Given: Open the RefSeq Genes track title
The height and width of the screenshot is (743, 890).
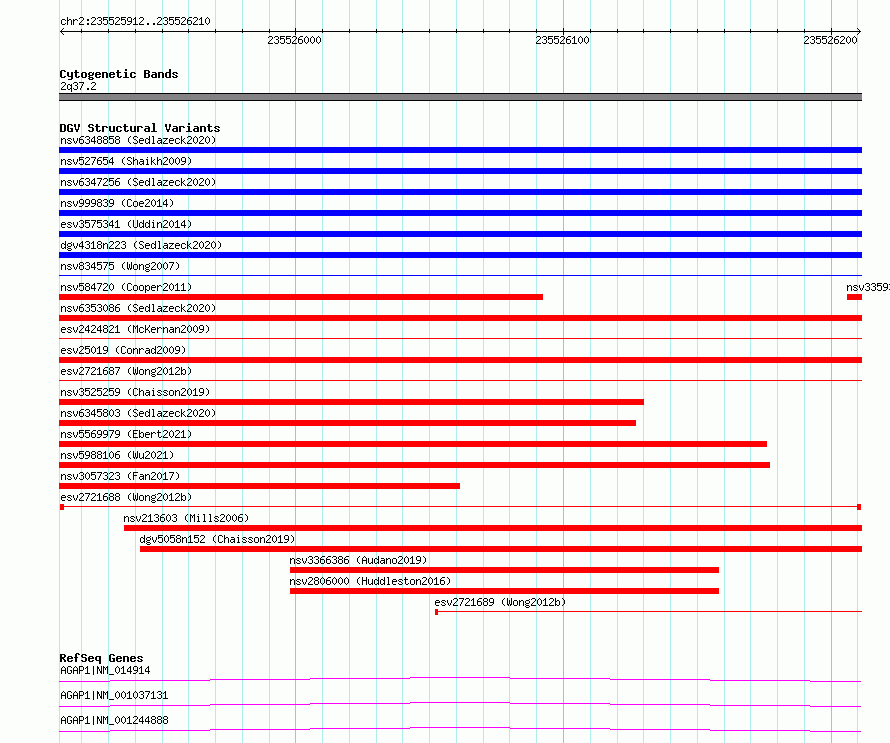Looking at the screenshot, I should (x=101, y=658).
